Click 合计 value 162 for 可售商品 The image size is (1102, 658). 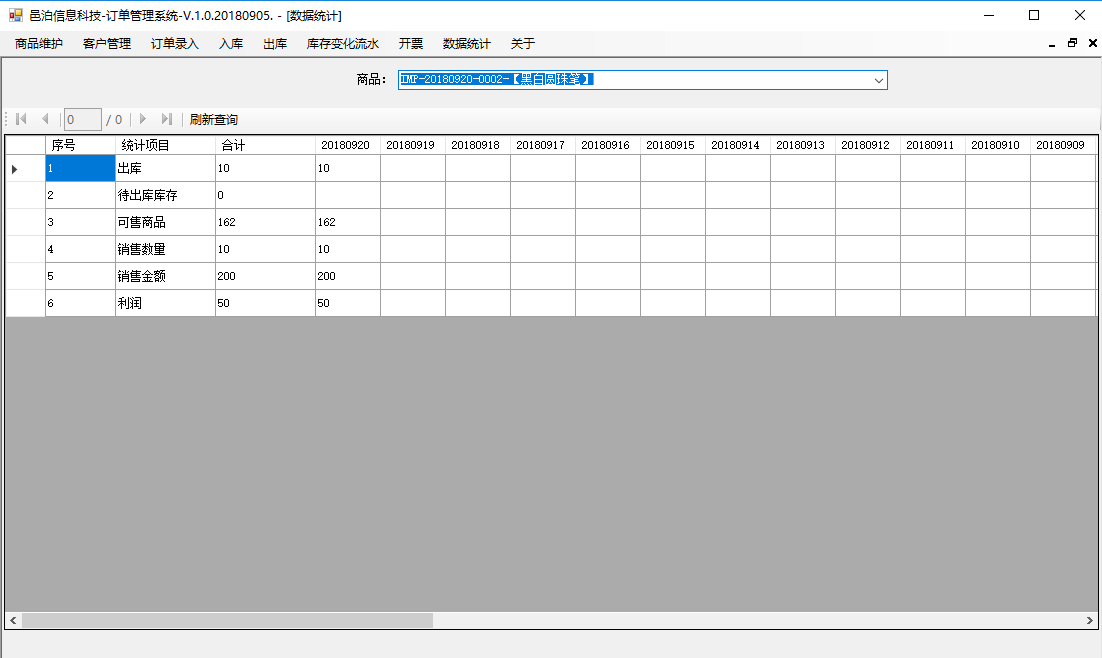click(265, 222)
